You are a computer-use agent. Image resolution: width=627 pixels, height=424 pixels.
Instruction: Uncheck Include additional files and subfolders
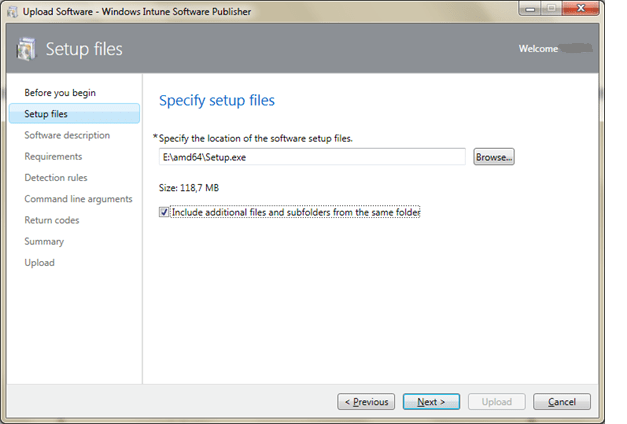[x=164, y=212]
